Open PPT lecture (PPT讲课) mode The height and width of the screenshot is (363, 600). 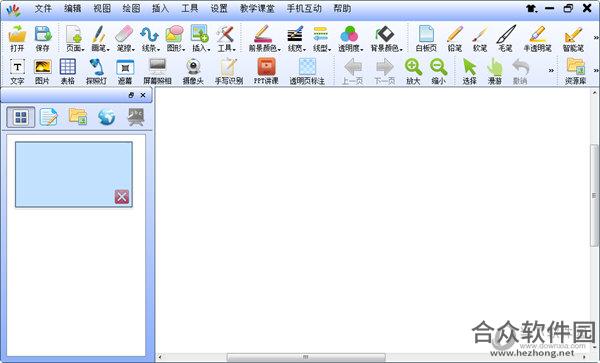[266, 70]
